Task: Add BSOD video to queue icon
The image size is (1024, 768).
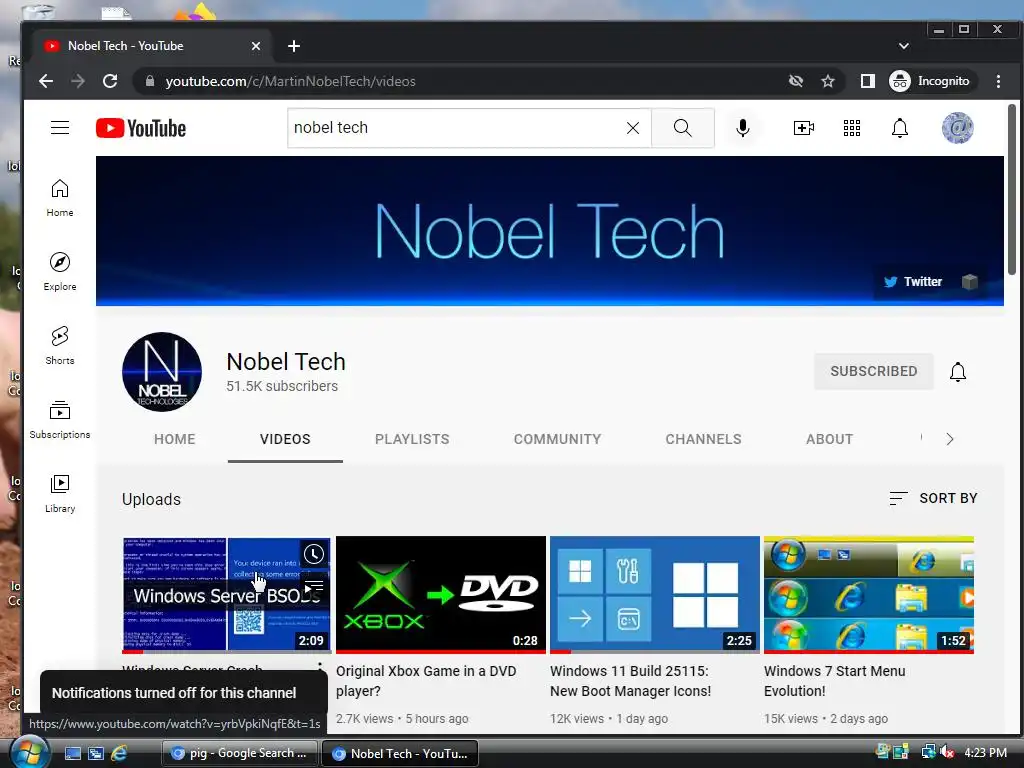Action: pos(314,585)
